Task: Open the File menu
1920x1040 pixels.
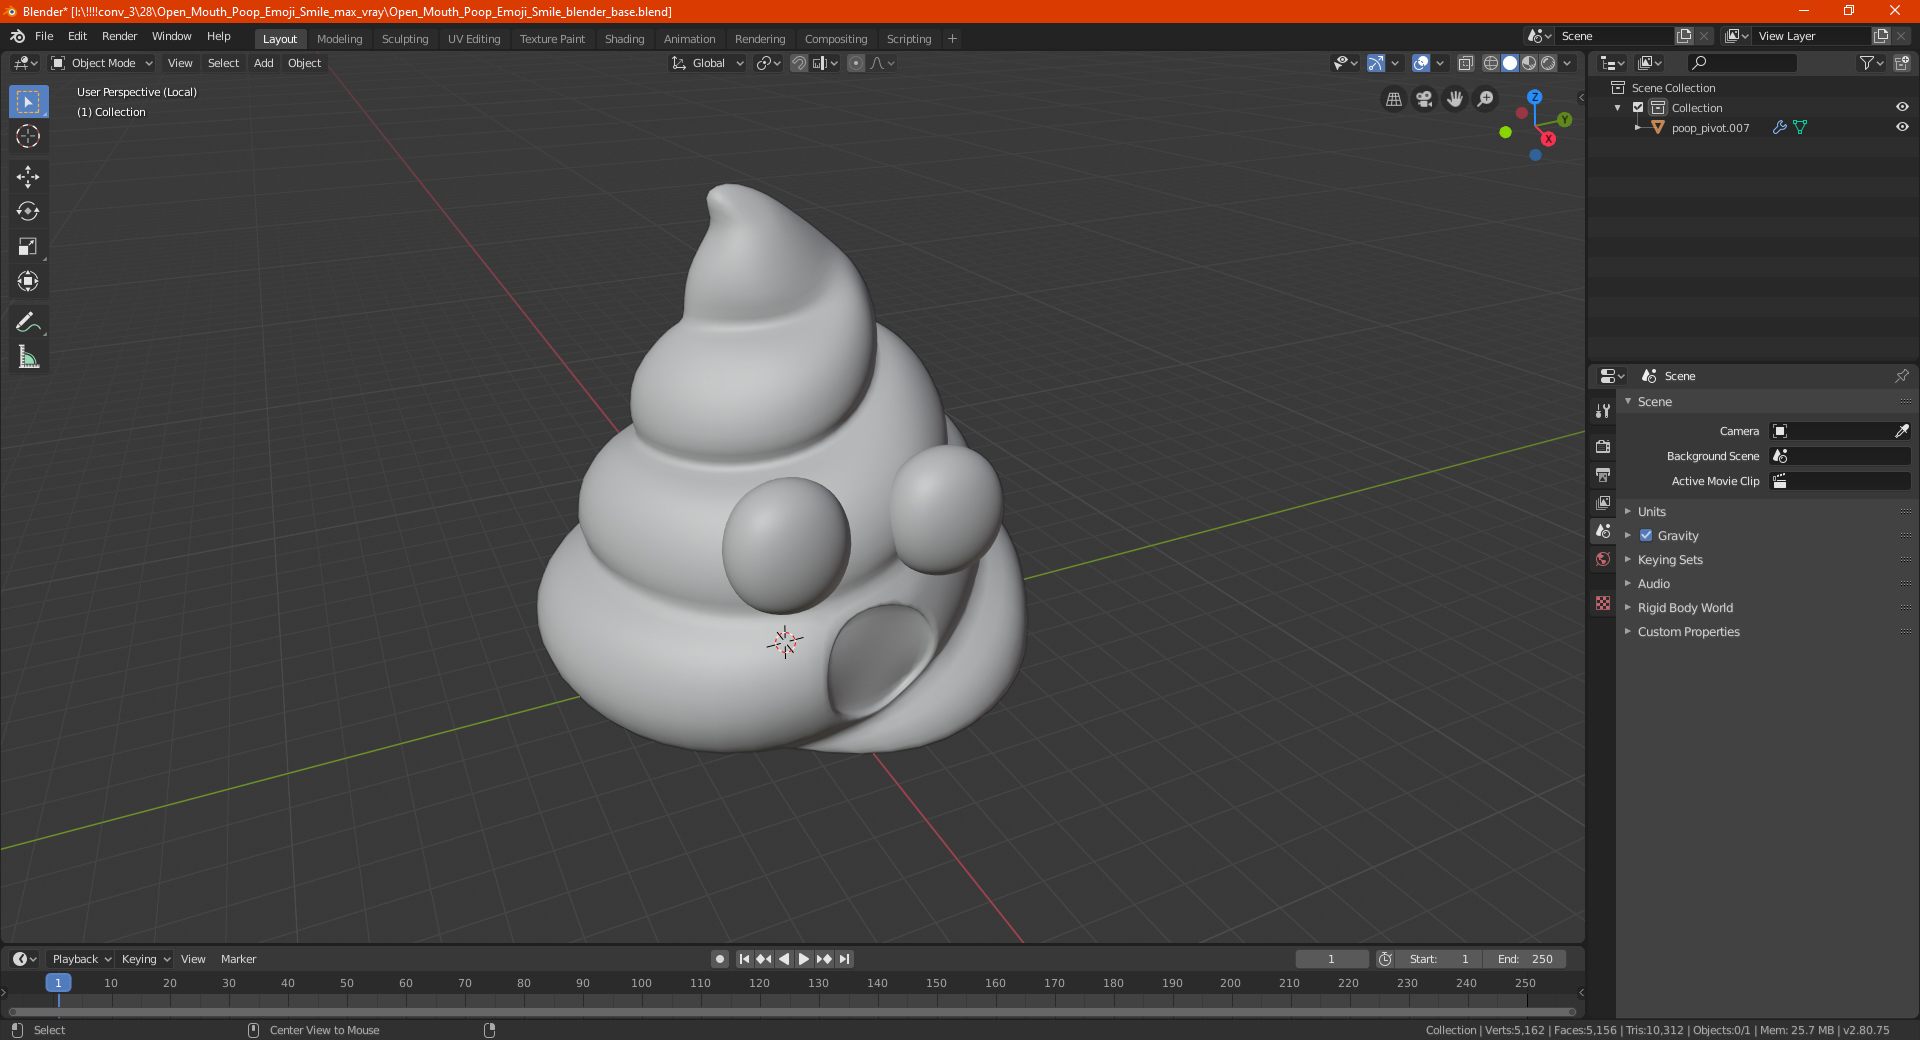Action: coord(44,36)
